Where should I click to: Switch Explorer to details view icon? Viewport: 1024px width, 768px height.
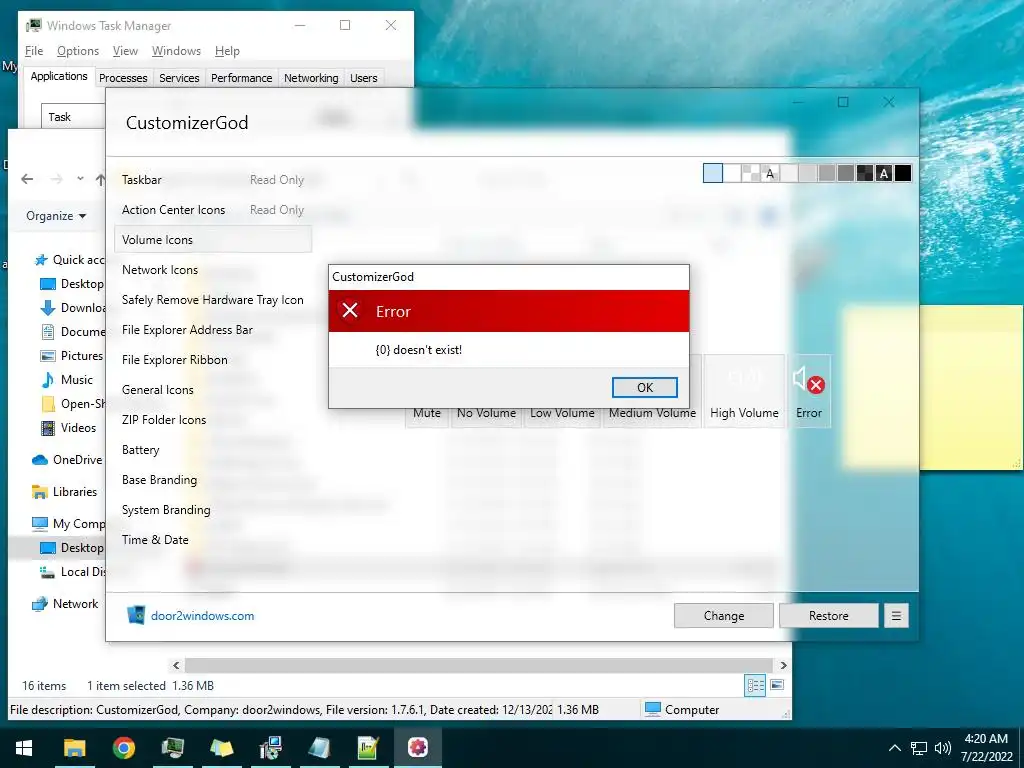click(756, 685)
